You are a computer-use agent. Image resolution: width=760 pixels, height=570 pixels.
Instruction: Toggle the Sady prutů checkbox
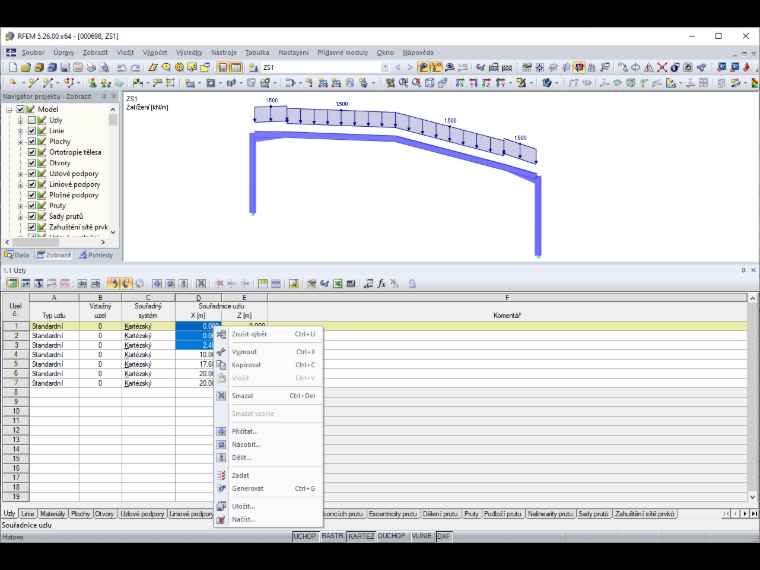32,216
